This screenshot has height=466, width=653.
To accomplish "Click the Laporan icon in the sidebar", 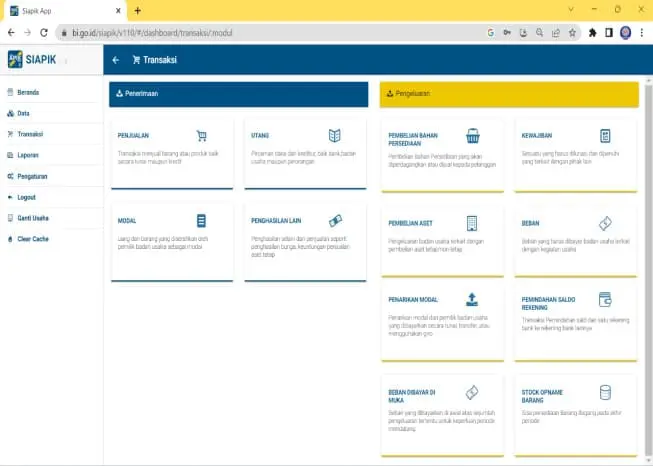I will click(10, 155).
